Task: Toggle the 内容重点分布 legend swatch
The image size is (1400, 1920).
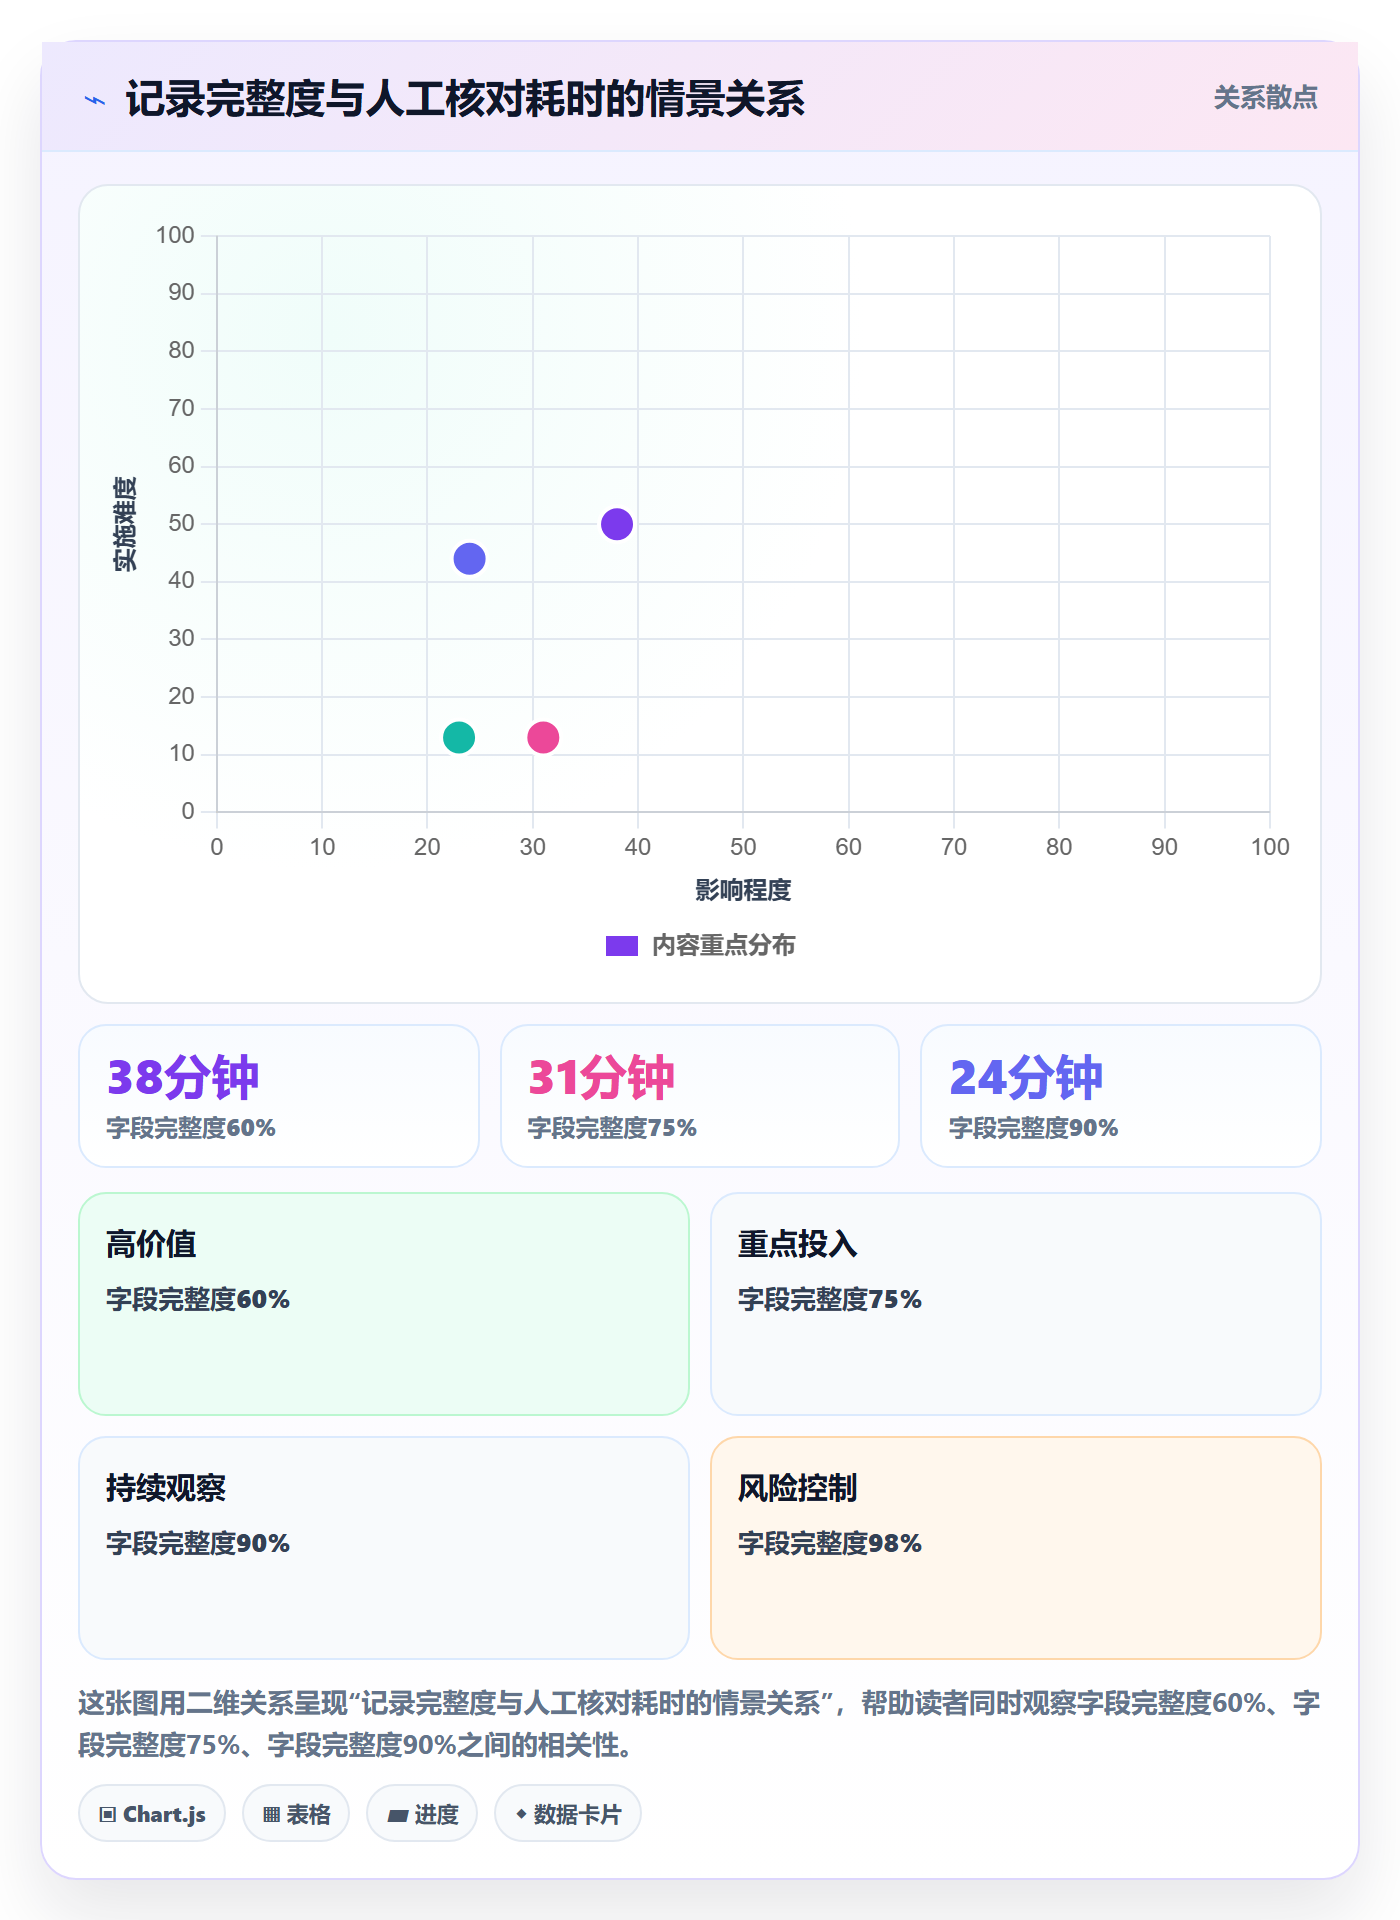Action: [x=622, y=946]
